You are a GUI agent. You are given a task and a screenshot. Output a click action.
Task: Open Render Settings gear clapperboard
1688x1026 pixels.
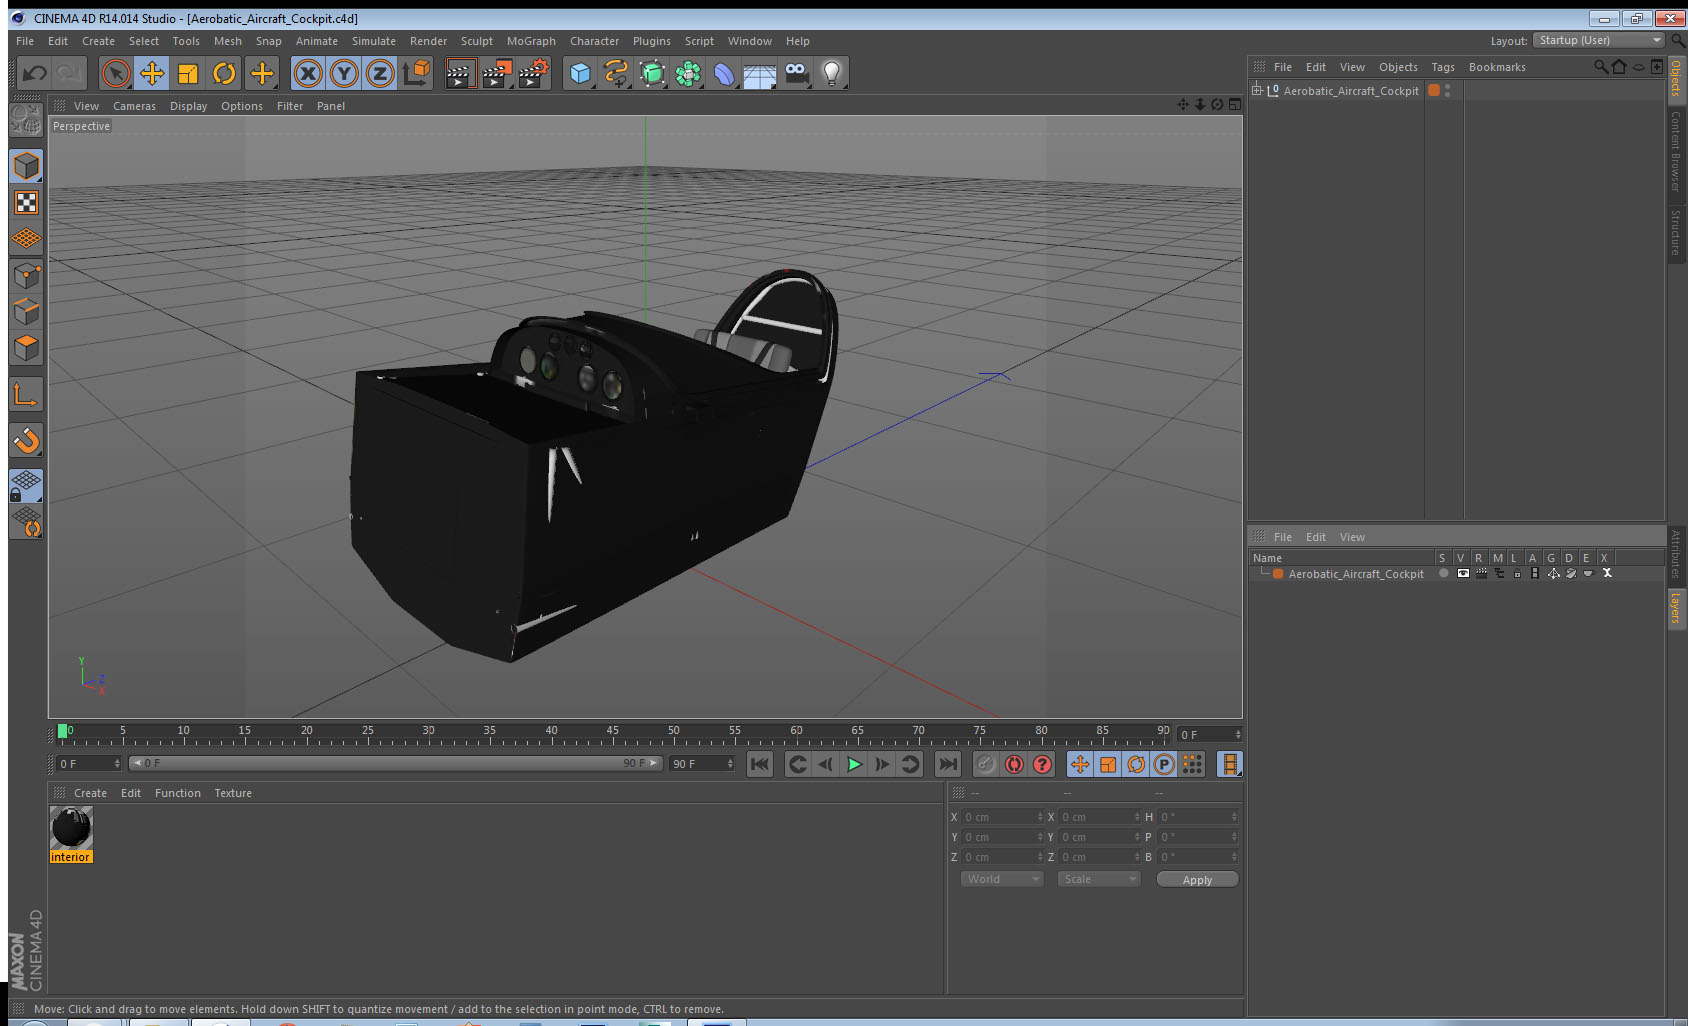[x=534, y=73]
